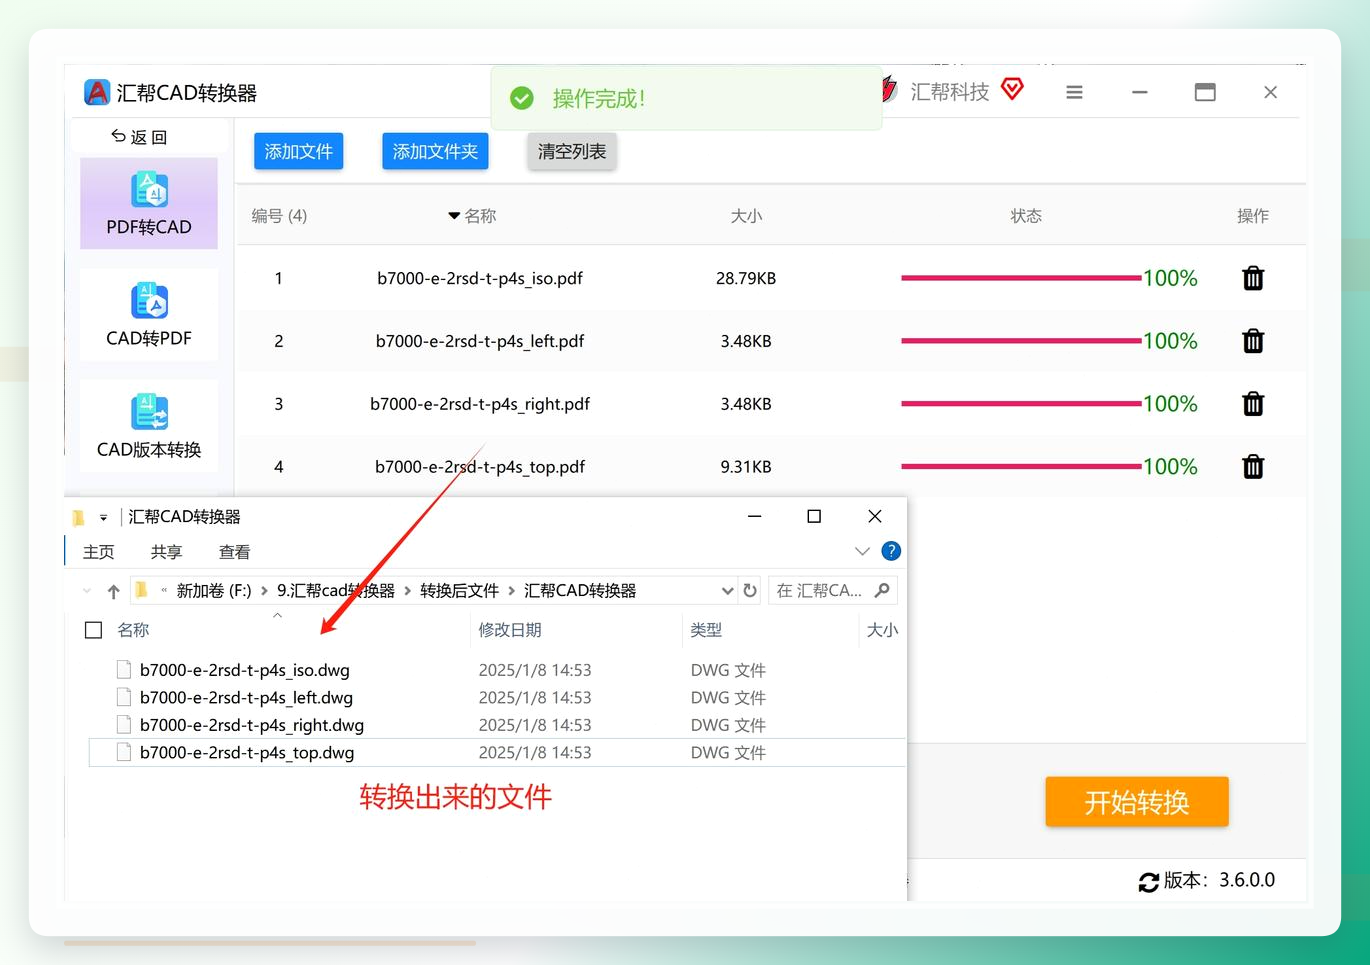
Task: Start conversion with the 开始转换 button
Action: coord(1137,802)
